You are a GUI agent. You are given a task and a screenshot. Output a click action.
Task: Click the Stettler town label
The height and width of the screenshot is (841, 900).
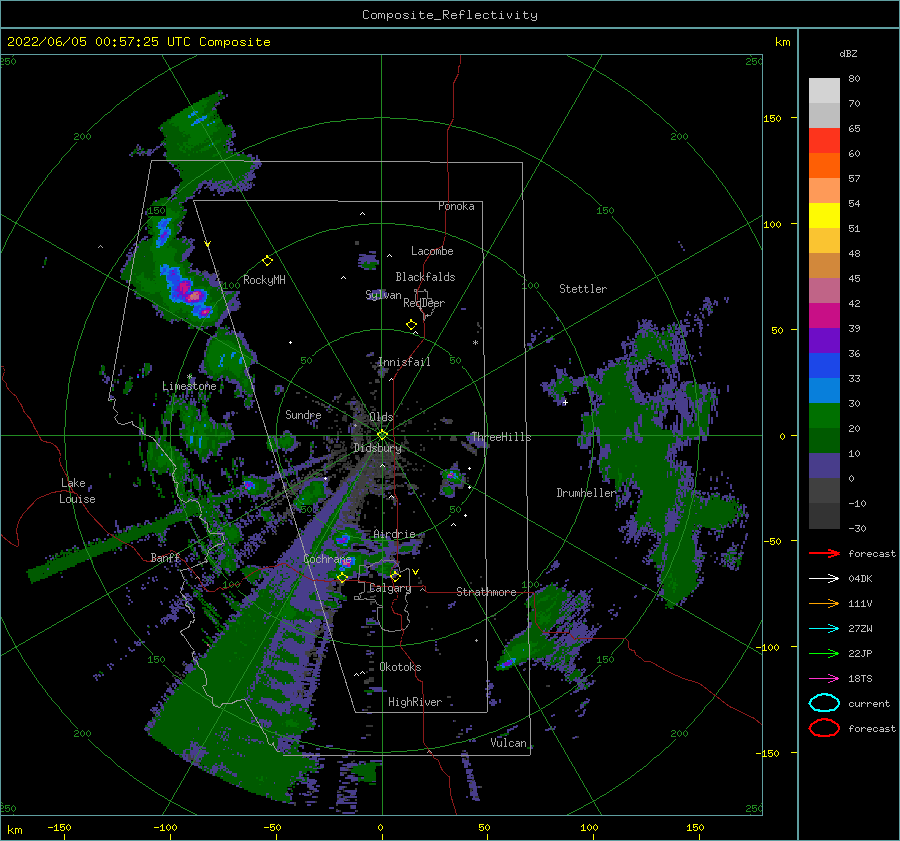click(x=583, y=289)
